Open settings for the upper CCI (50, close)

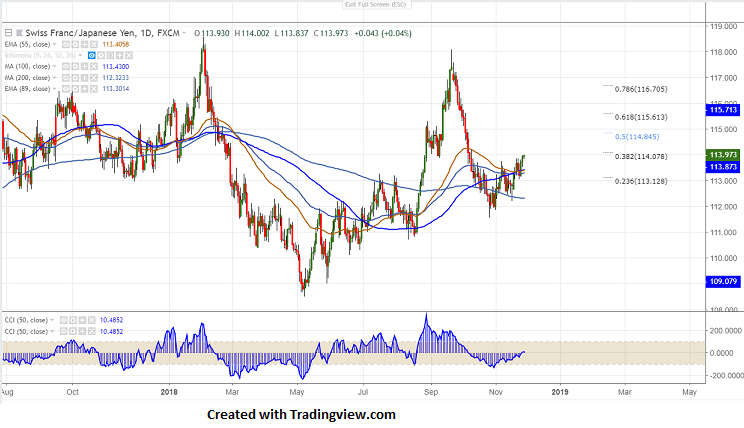73,320
